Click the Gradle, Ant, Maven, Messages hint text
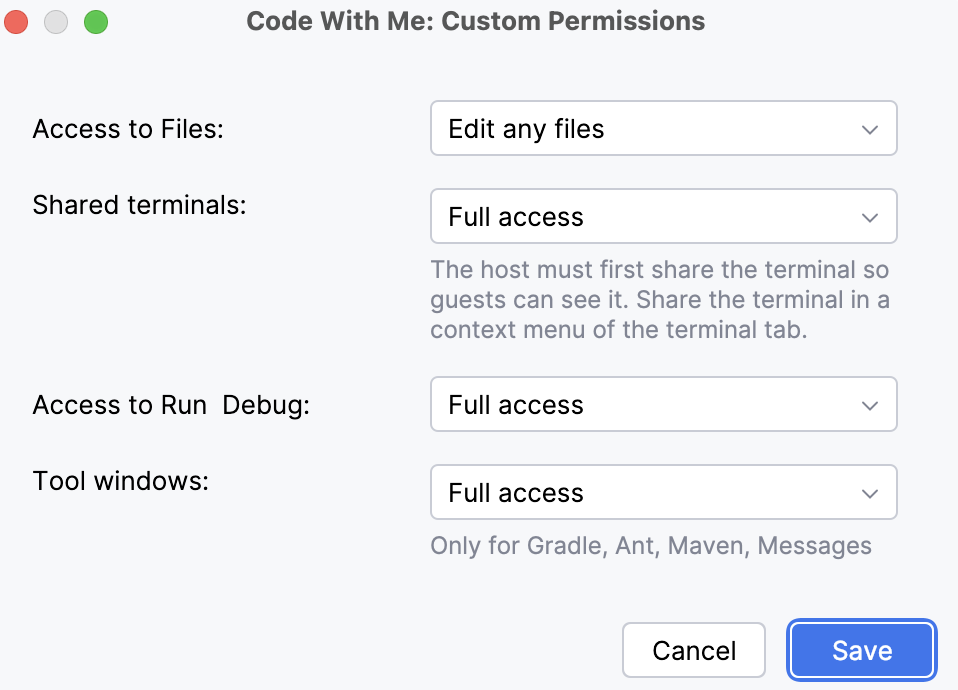The height and width of the screenshot is (690, 958). (x=650, y=546)
